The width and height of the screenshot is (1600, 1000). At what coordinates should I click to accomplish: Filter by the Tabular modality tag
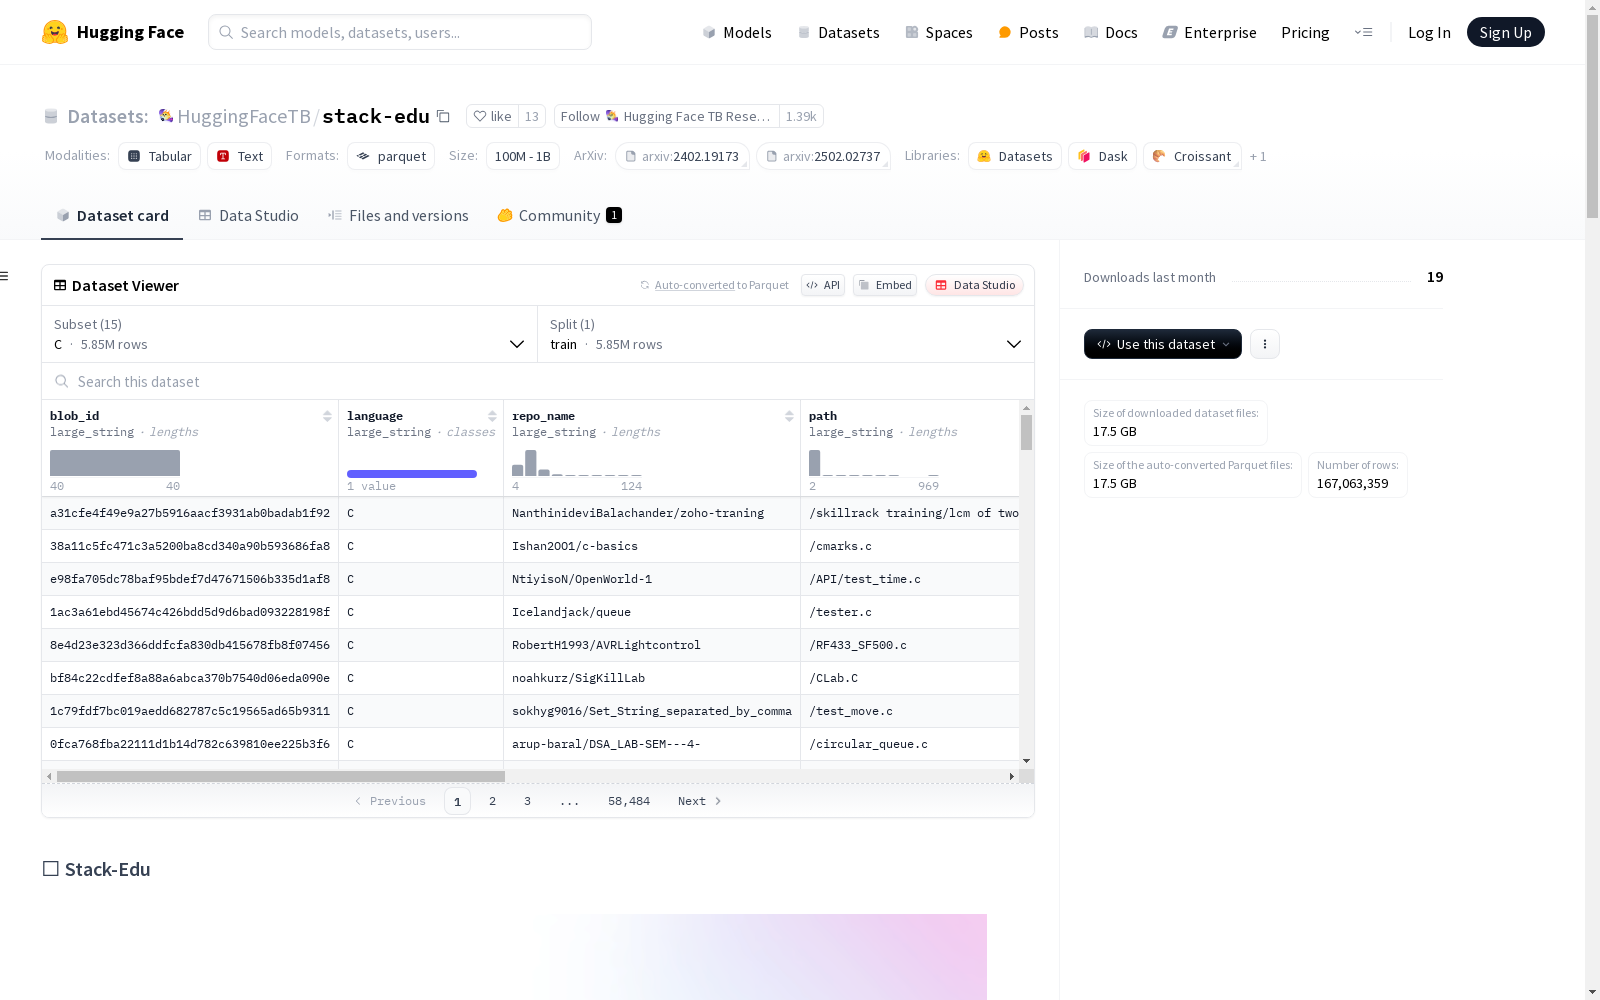(160, 156)
